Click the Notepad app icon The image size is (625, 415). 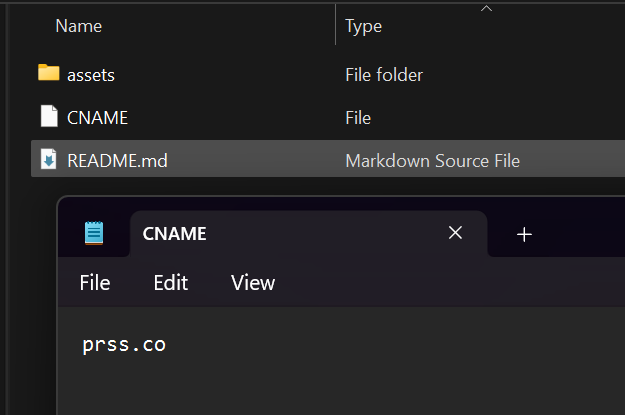94,233
